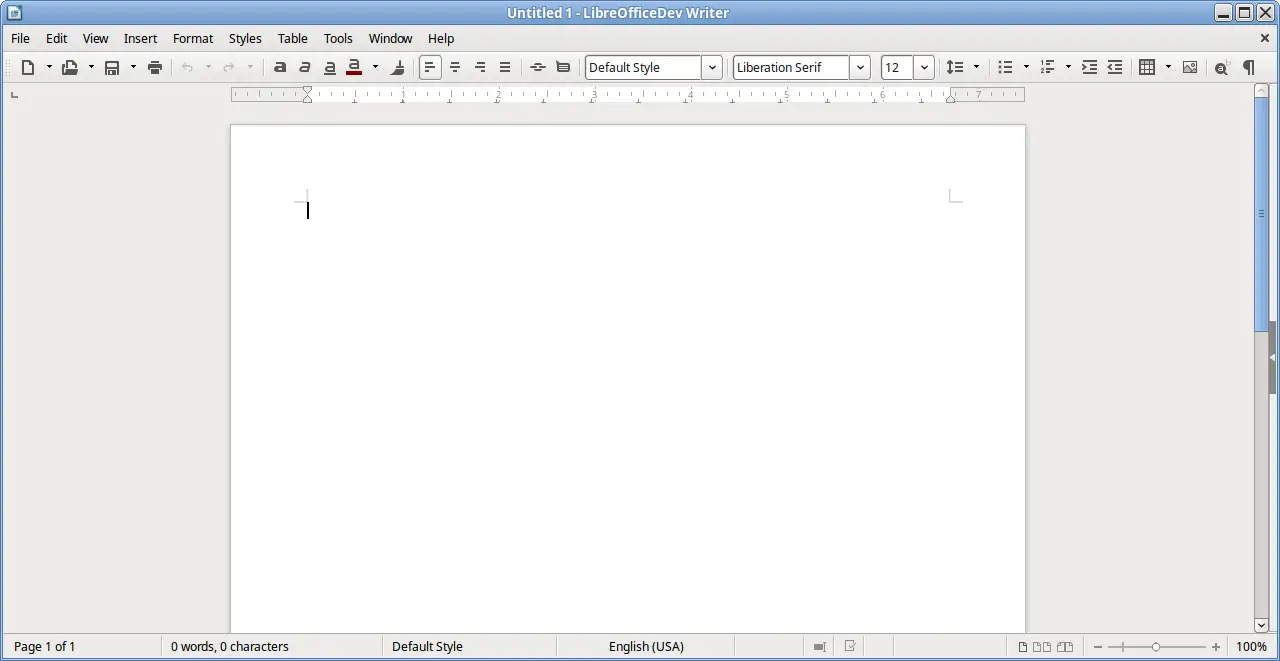Click the Find and Replace icon
The image size is (1280, 661).
tap(1222, 67)
